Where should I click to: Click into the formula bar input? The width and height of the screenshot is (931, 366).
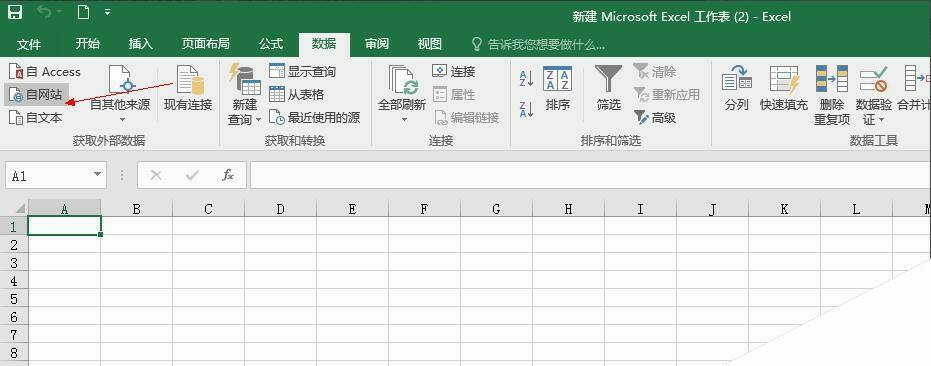[x=590, y=175]
